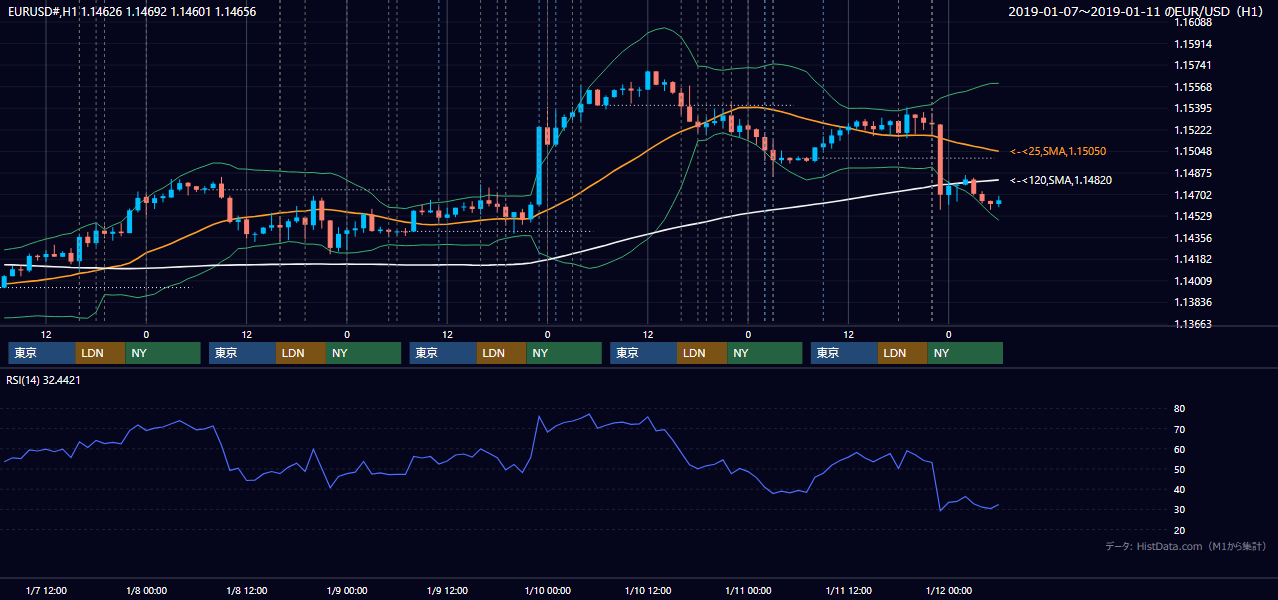Image resolution: width=1278 pixels, height=600 pixels.
Task: Click the white 120 SMA 1.14820 label
Action: [x=1061, y=180]
